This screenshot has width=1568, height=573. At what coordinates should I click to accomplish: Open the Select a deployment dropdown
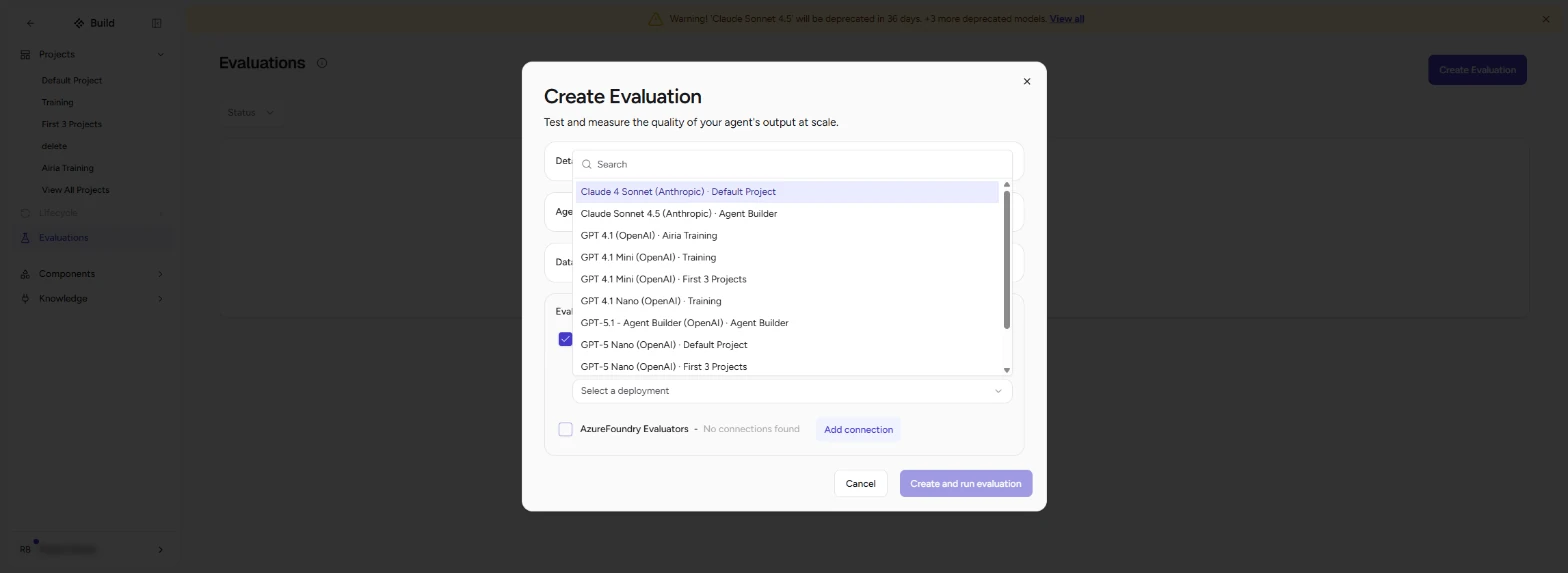(x=792, y=391)
